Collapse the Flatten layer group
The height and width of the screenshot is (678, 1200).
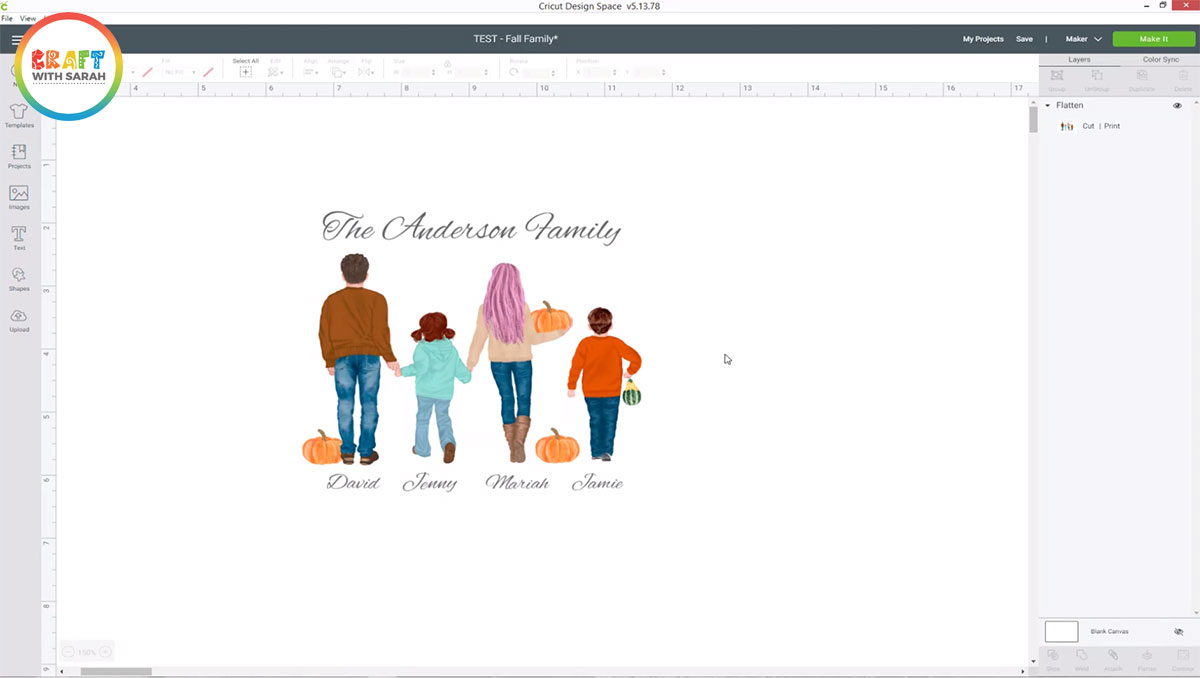pyautogui.click(x=1048, y=105)
